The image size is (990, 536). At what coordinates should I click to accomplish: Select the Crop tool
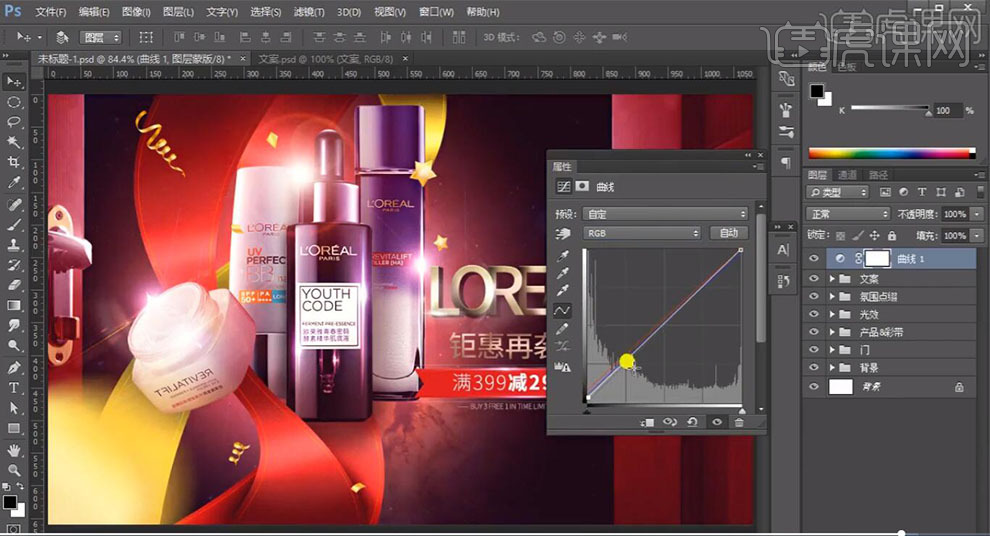13,162
